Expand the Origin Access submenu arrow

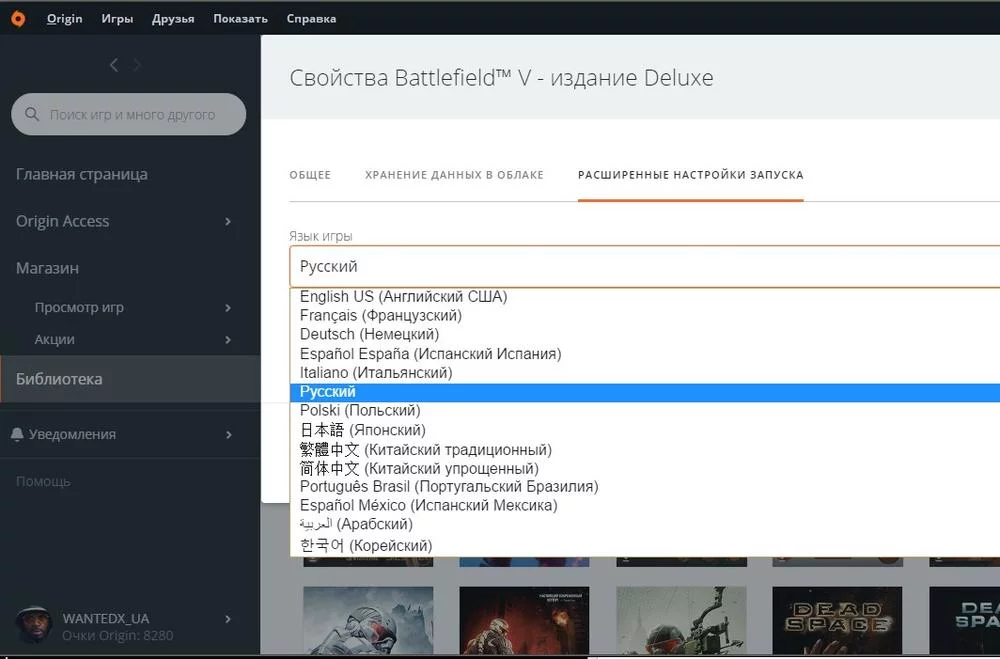[228, 221]
